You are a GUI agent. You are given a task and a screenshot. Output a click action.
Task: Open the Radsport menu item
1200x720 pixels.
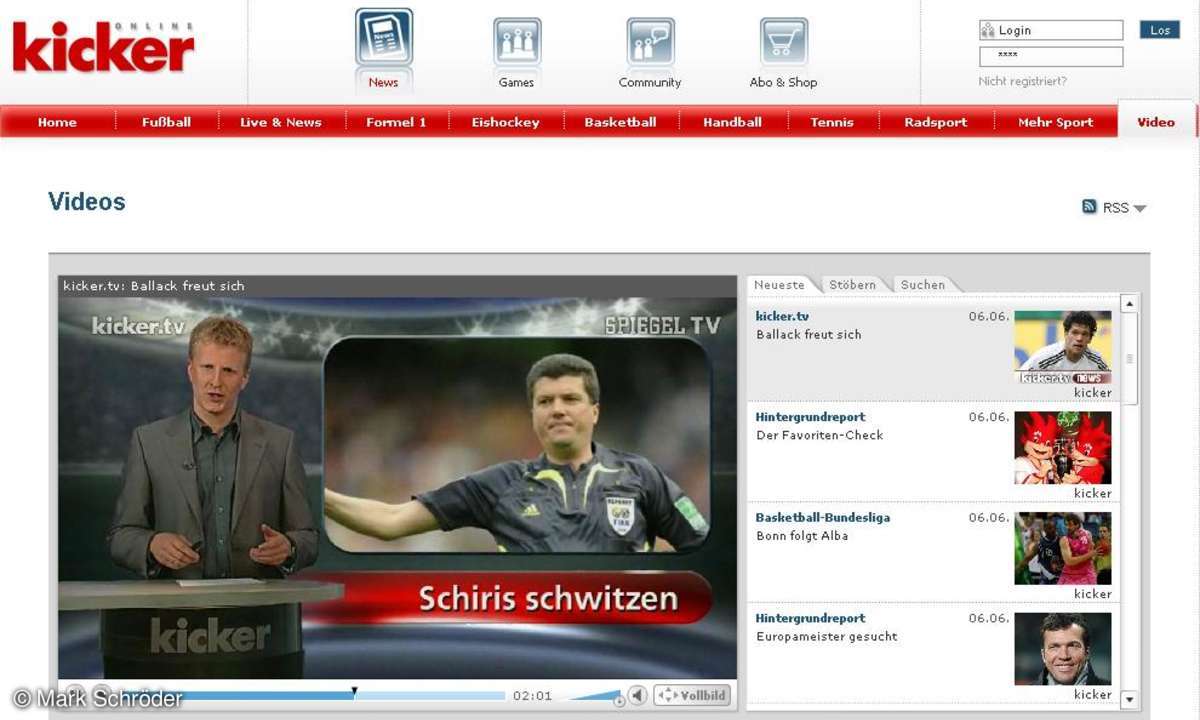pos(936,122)
